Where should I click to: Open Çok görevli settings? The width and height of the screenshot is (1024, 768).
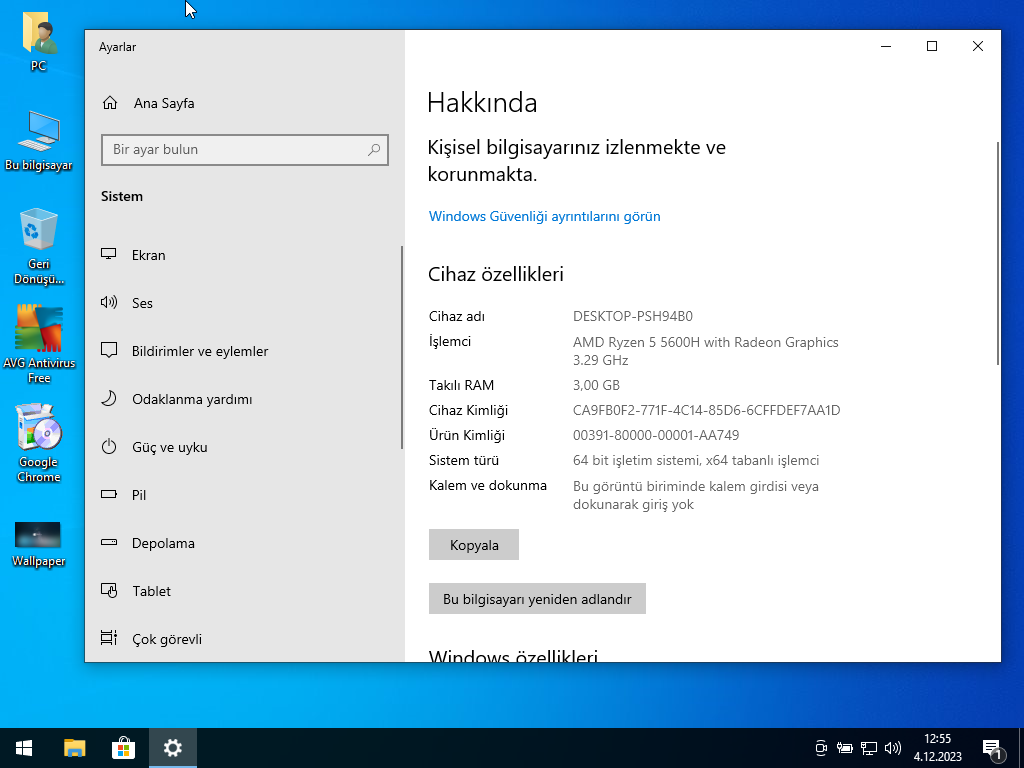tap(243, 639)
